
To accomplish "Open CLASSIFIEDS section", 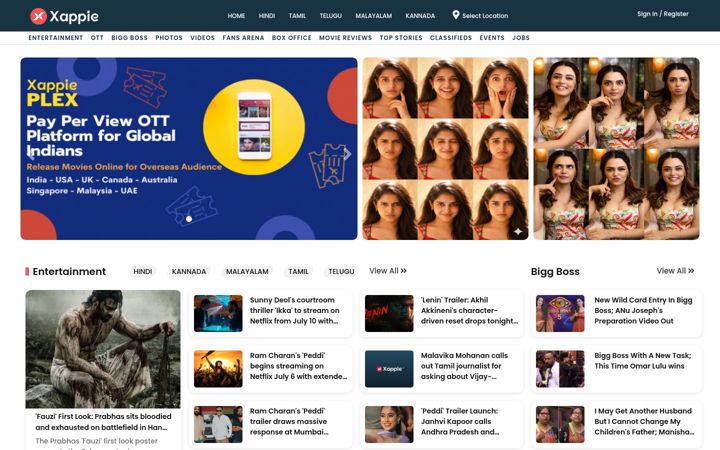I will pos(451,38).
